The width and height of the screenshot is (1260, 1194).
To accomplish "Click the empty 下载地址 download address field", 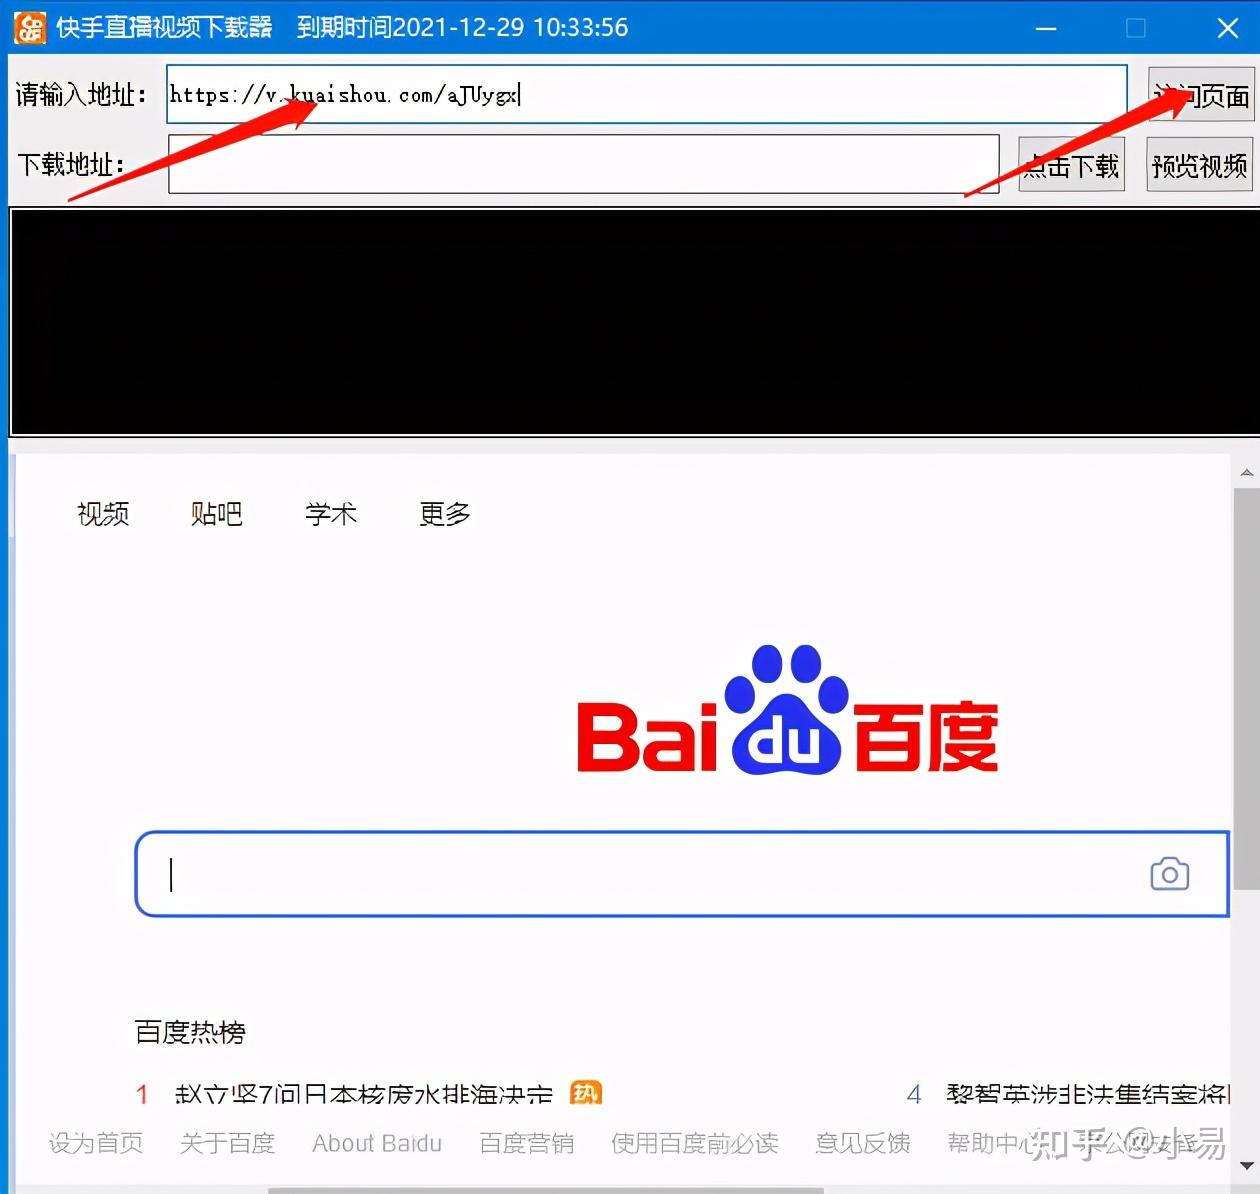I will tap(584, 164).
